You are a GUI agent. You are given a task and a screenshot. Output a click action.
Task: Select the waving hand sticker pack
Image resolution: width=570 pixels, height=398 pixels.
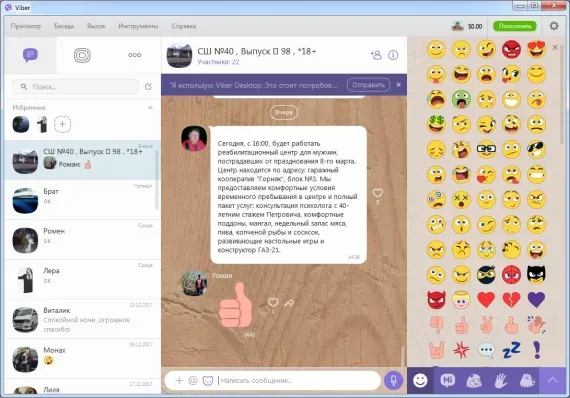coord(501,381)
